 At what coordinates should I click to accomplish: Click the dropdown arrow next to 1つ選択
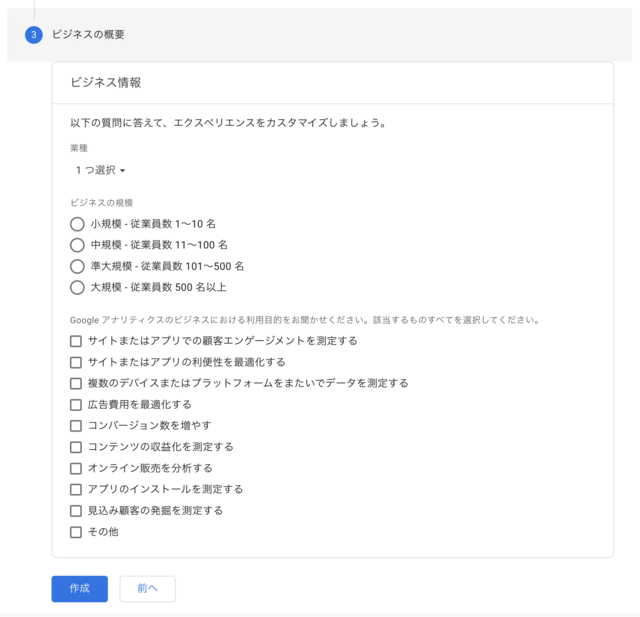(122, 171)
